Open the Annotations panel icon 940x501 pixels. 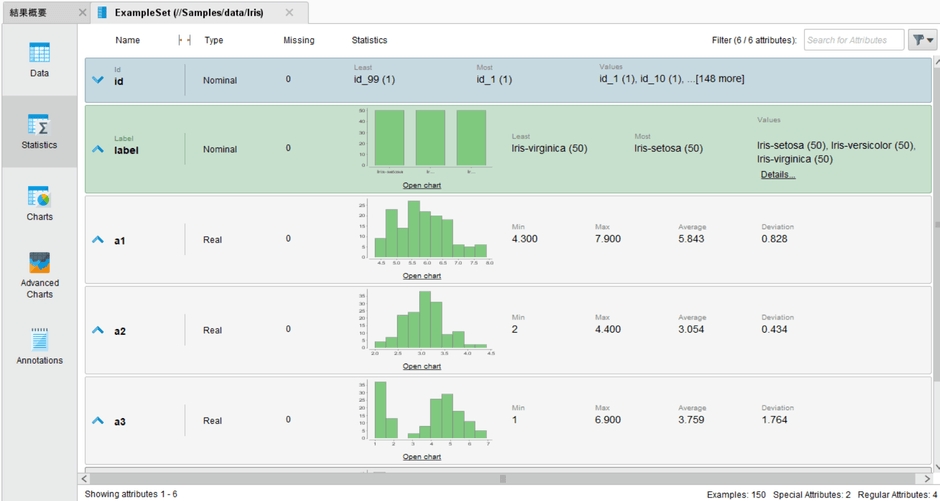click(39, 345)
